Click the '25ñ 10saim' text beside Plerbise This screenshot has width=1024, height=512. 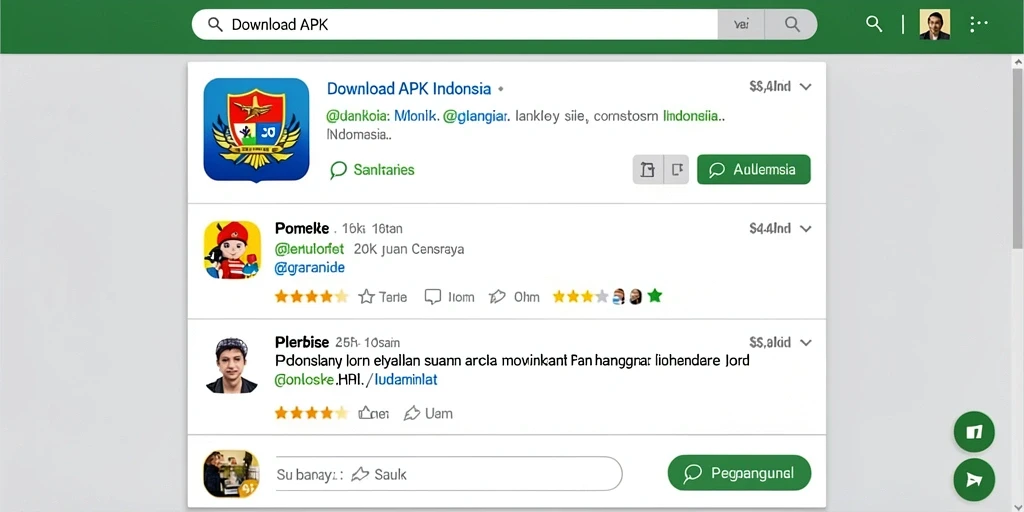click(368, 342)
